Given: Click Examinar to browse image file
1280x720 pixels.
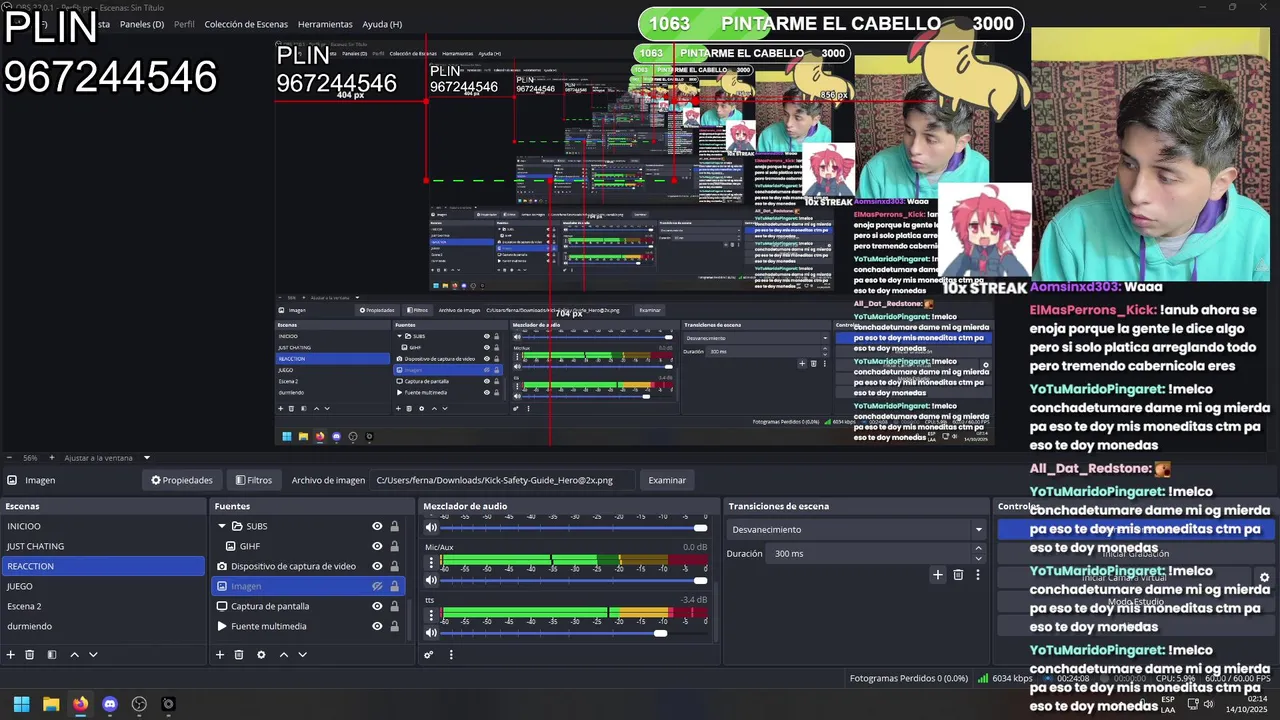Looking at the screenshot, I should pos(667,480).
